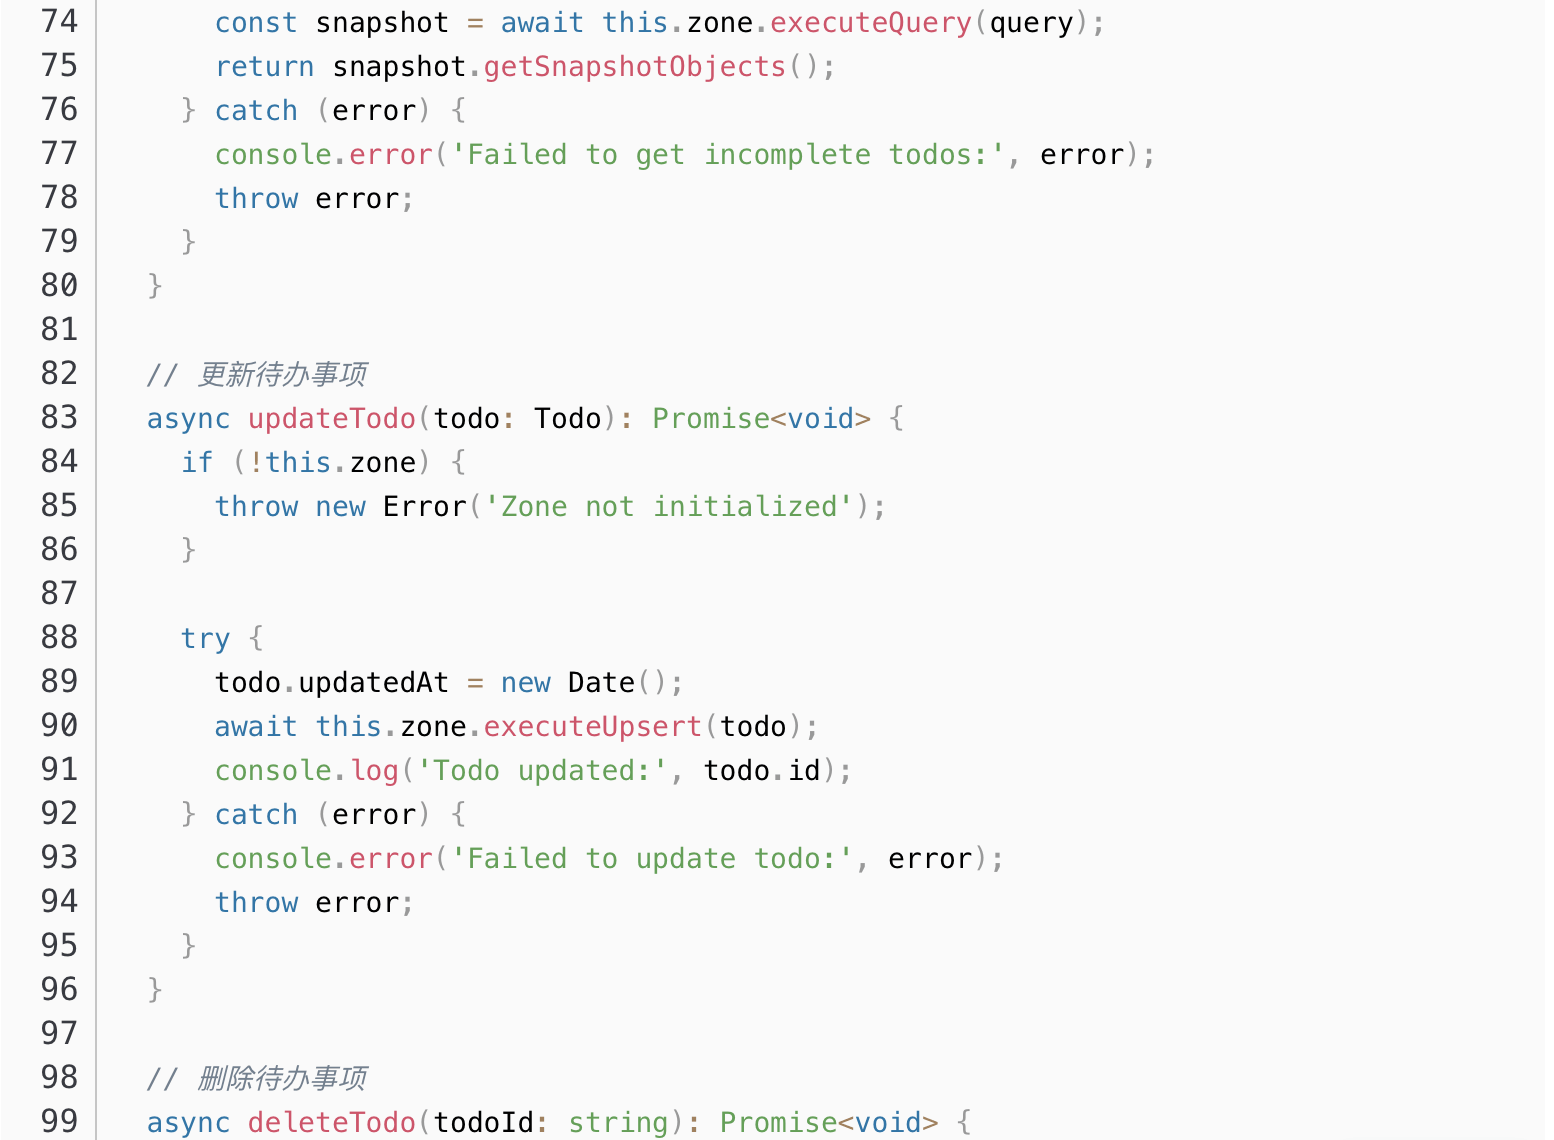Click the try keyword on line 88
This screenshot has height=1140, width=1554.
pos(205,638)
